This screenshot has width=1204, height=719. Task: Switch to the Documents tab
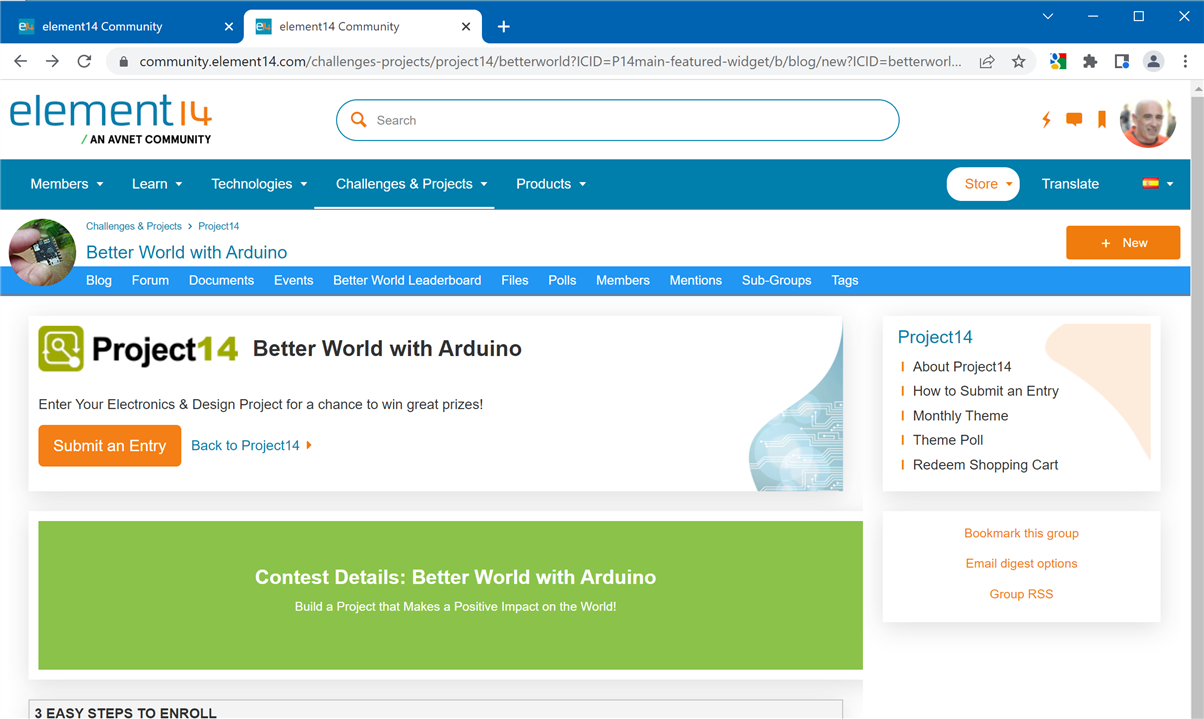[221, 280]
